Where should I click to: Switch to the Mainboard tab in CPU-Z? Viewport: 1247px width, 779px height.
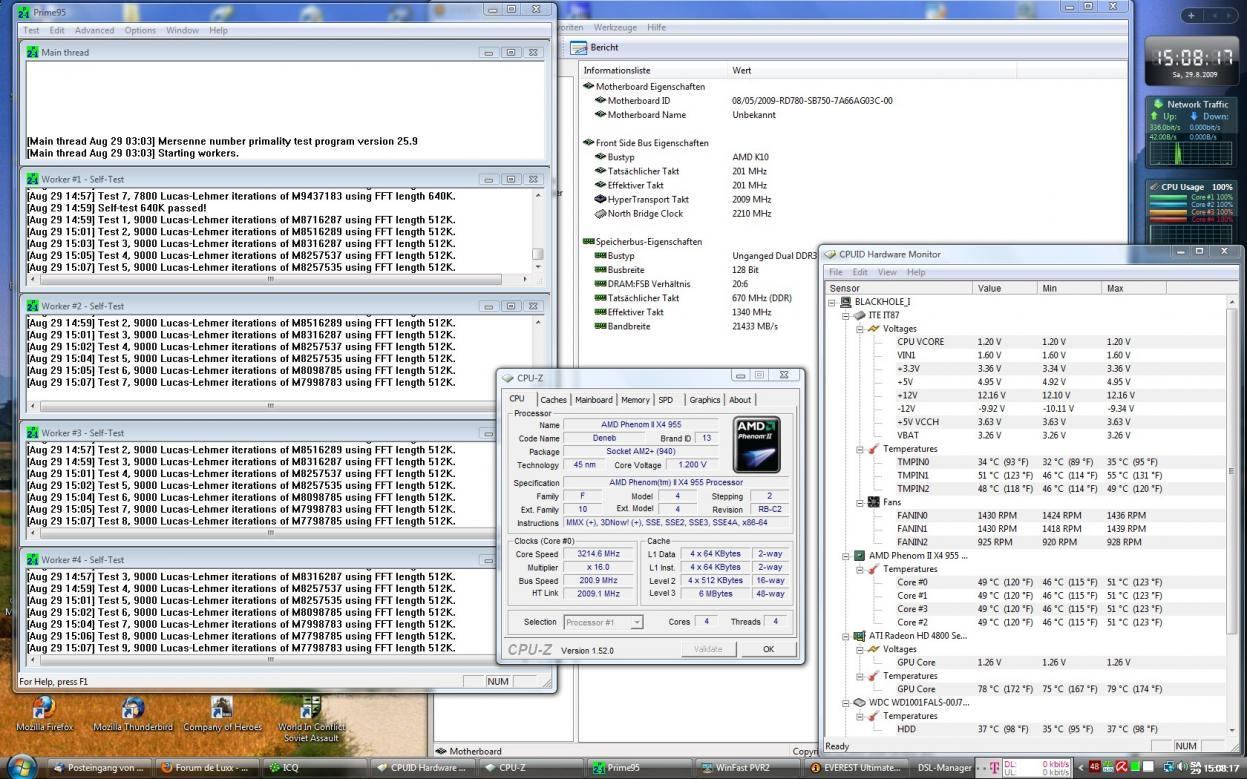click(593, 400)
